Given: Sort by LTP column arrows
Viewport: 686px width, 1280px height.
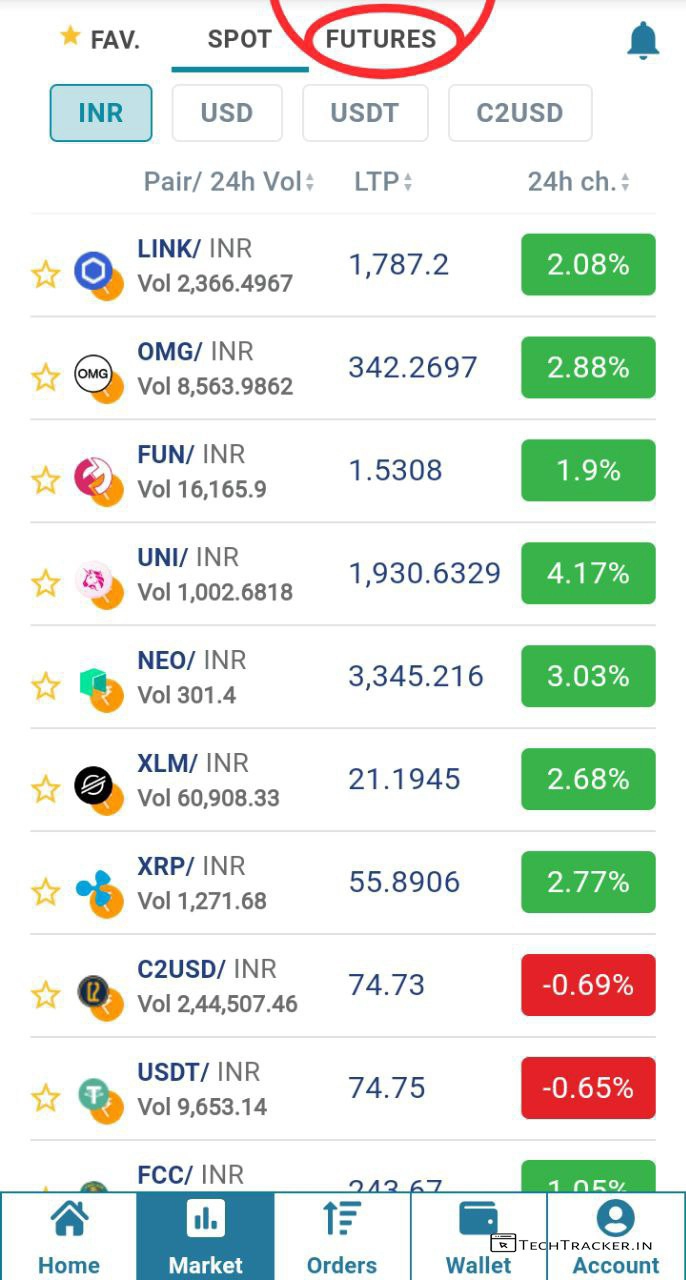Looking at the screenshot, I should [x=408, y=183].
